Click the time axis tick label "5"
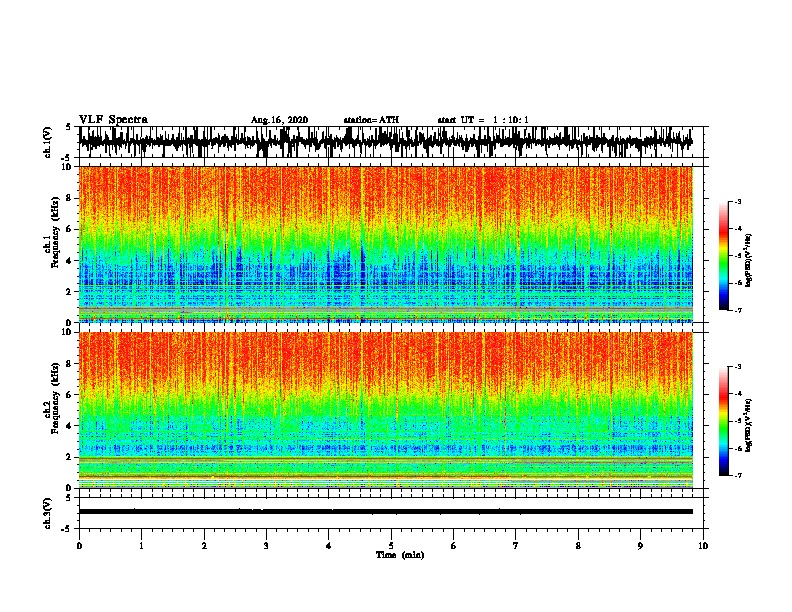This screenshot has width=792, height=612. (x=391, y=546)
